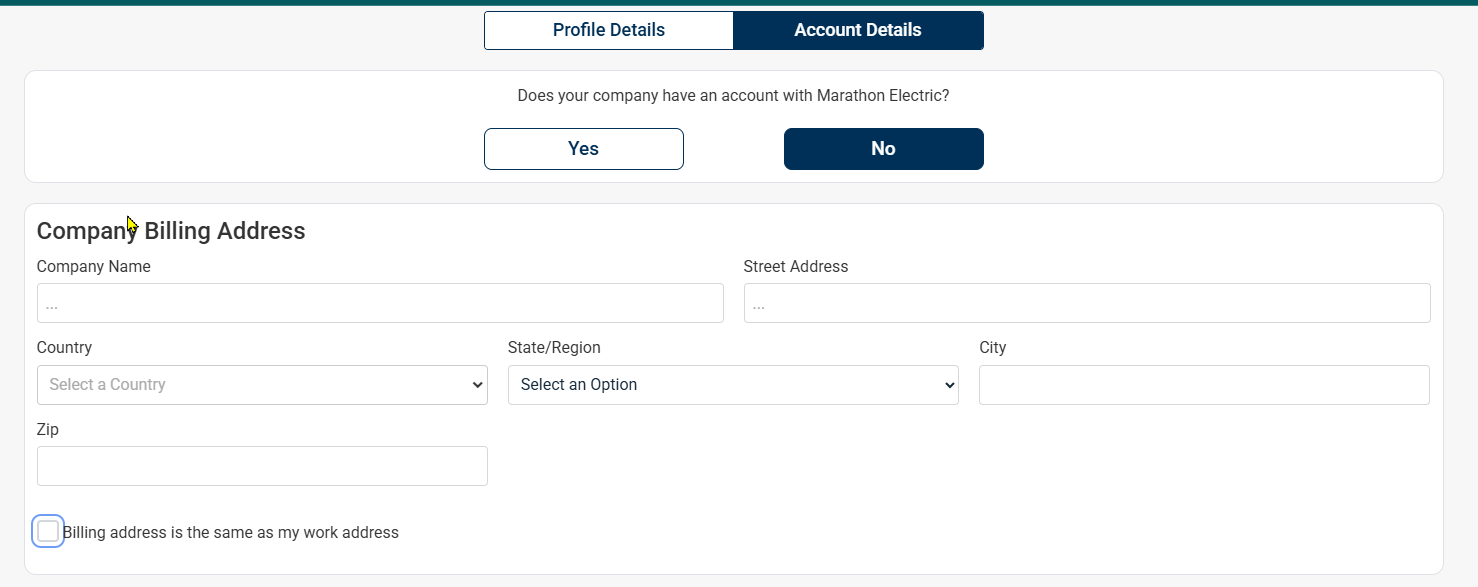Screen dimensions: 1478x587
Task: Click the Street Address field label
Action: (795, 267)
